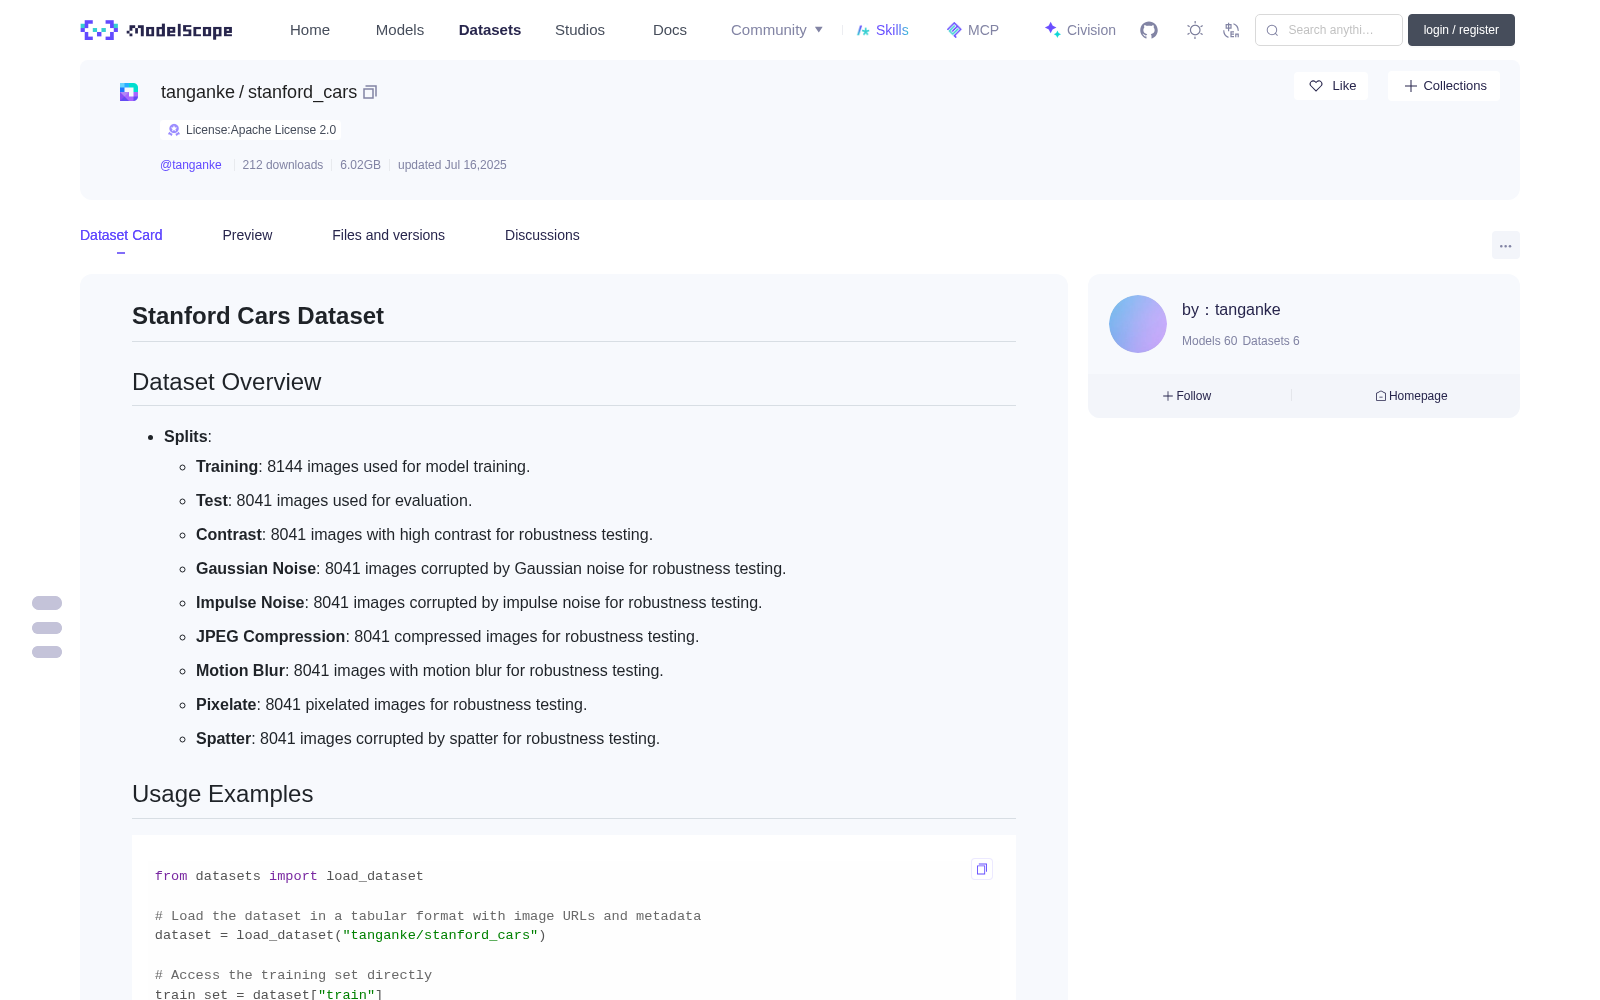This screenshot has height=1000, width=1600.
Task: Click the Civision star icon
Action: tap(1052, 30)
